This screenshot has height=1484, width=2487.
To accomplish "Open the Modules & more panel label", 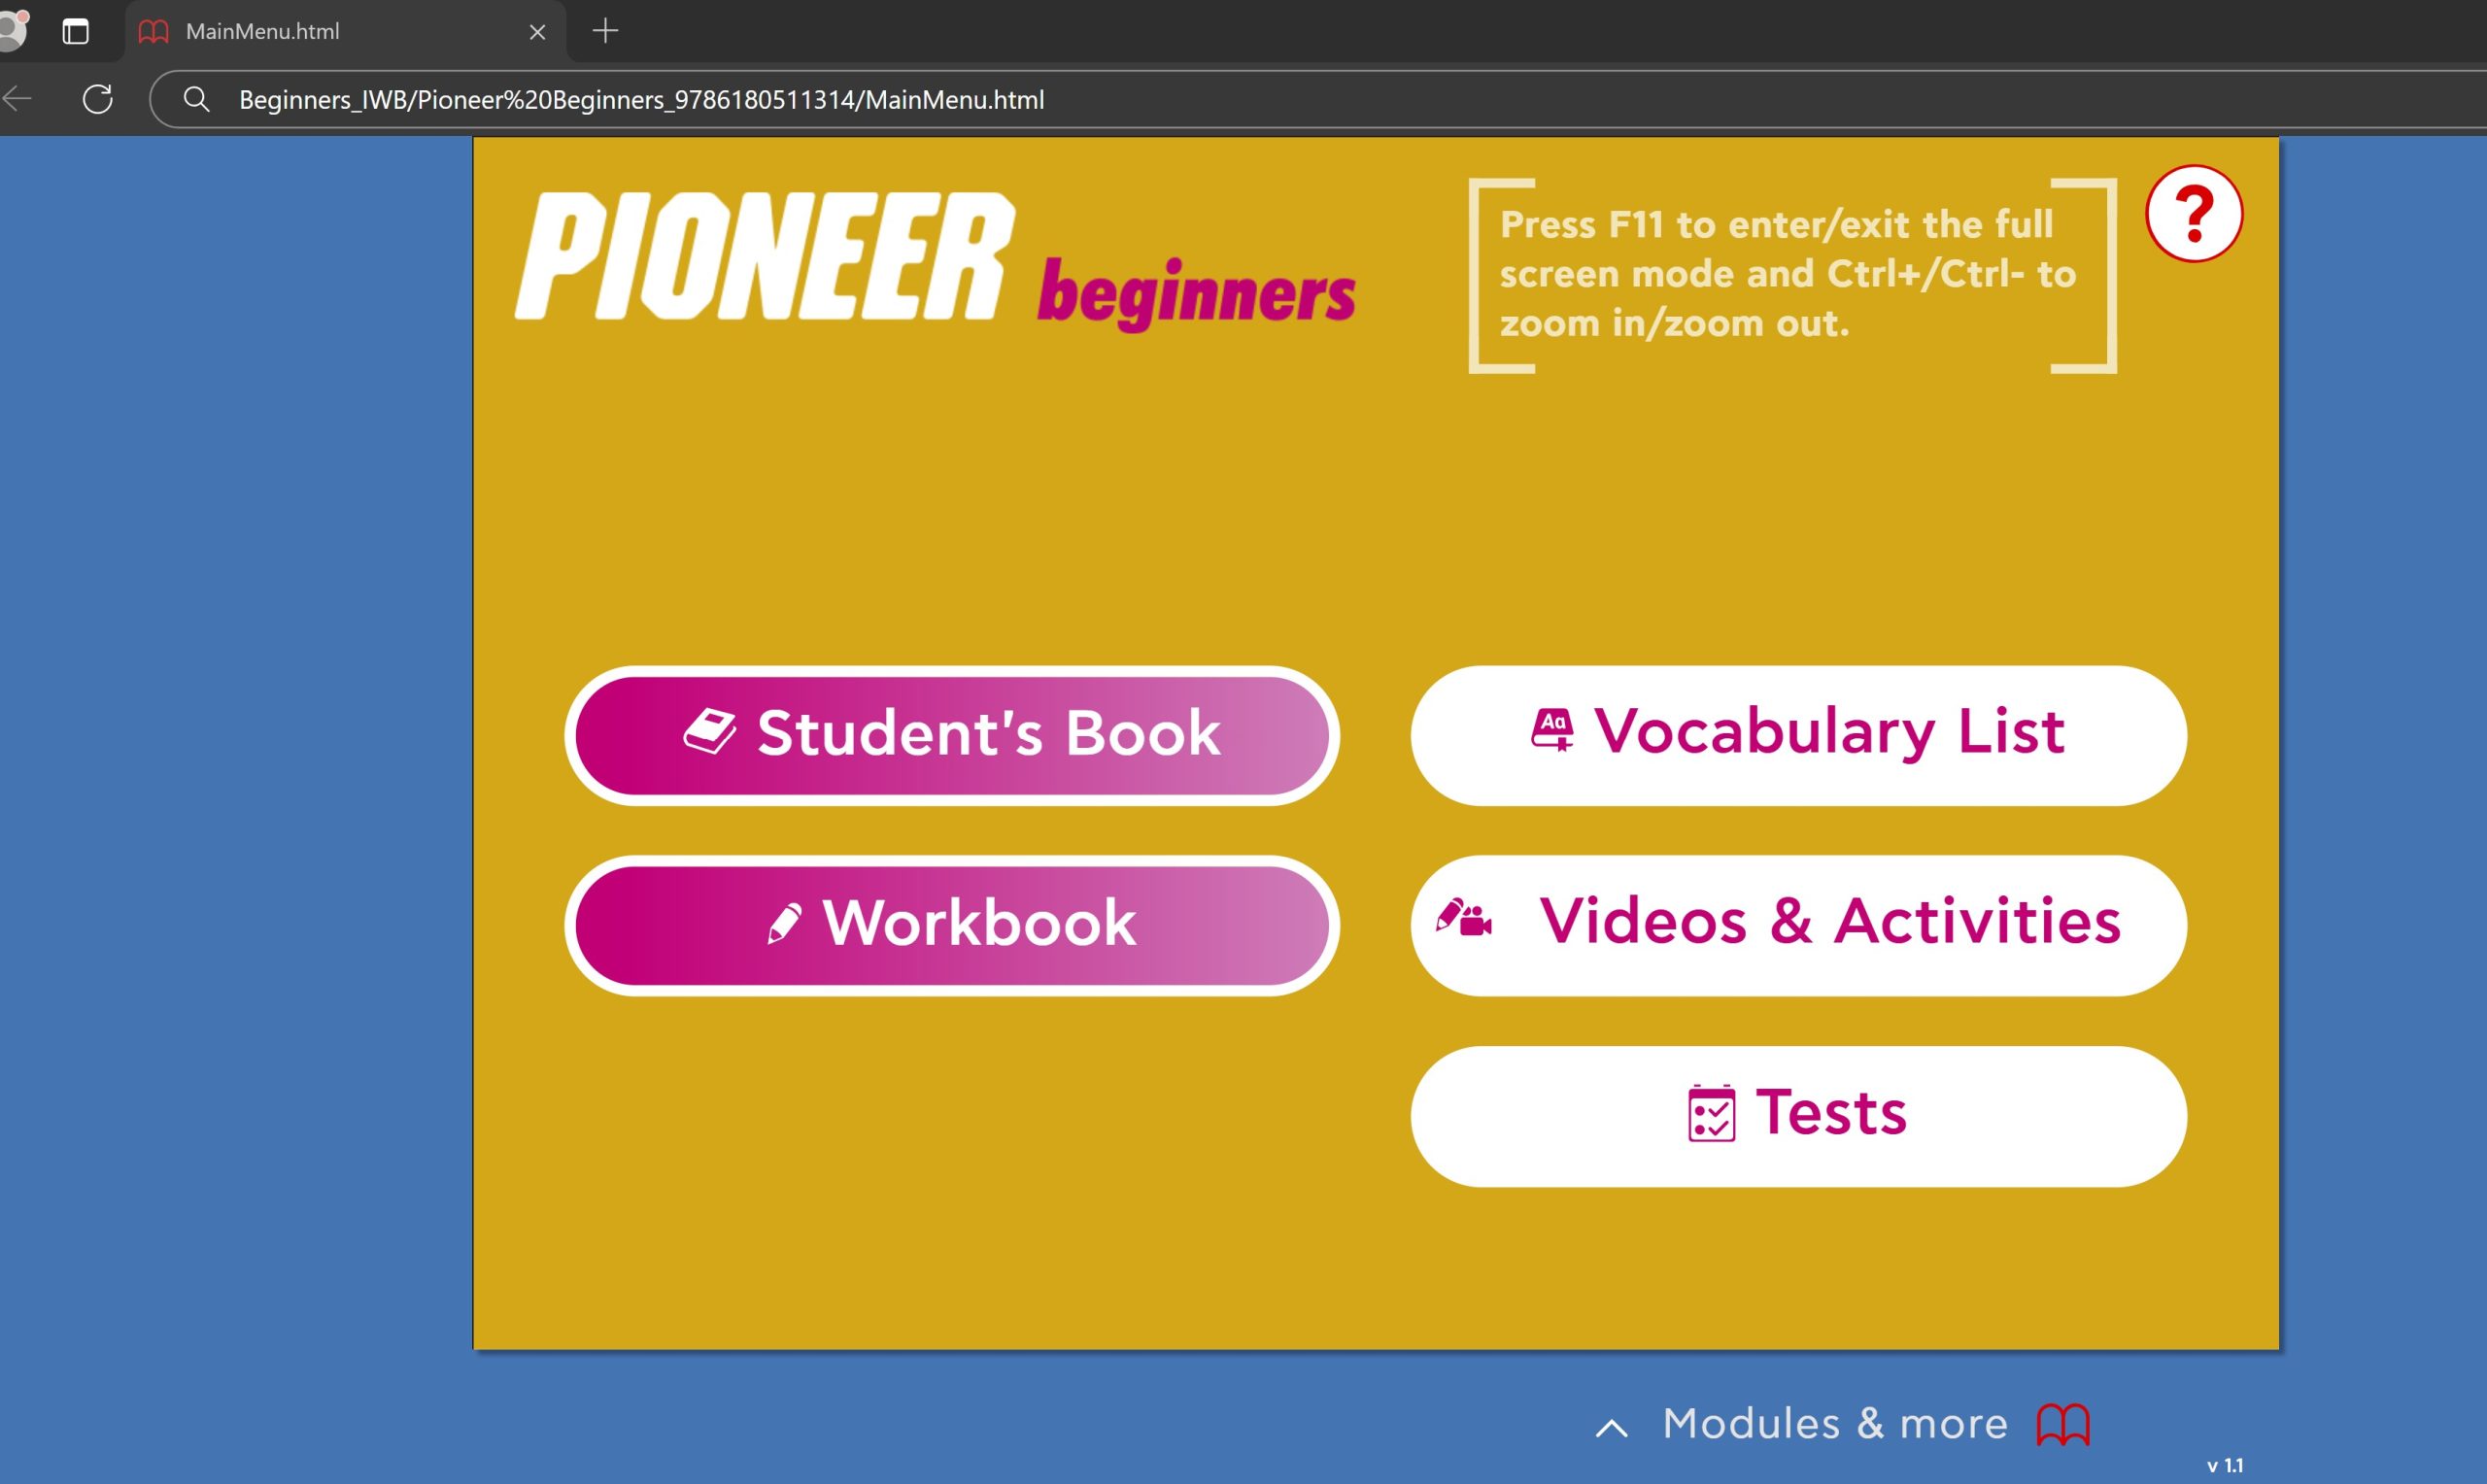I will (1834, 1424).
